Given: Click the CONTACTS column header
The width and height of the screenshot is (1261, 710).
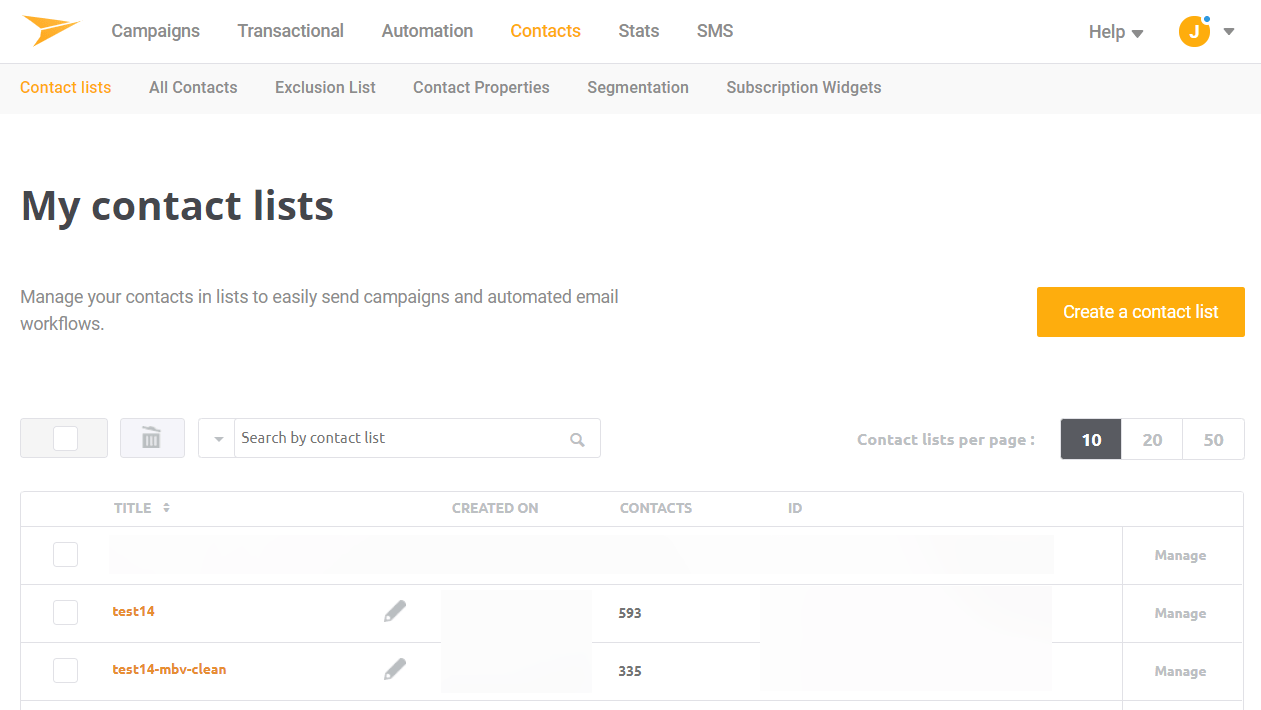Looking at the screenshot, I should [656, 508].
